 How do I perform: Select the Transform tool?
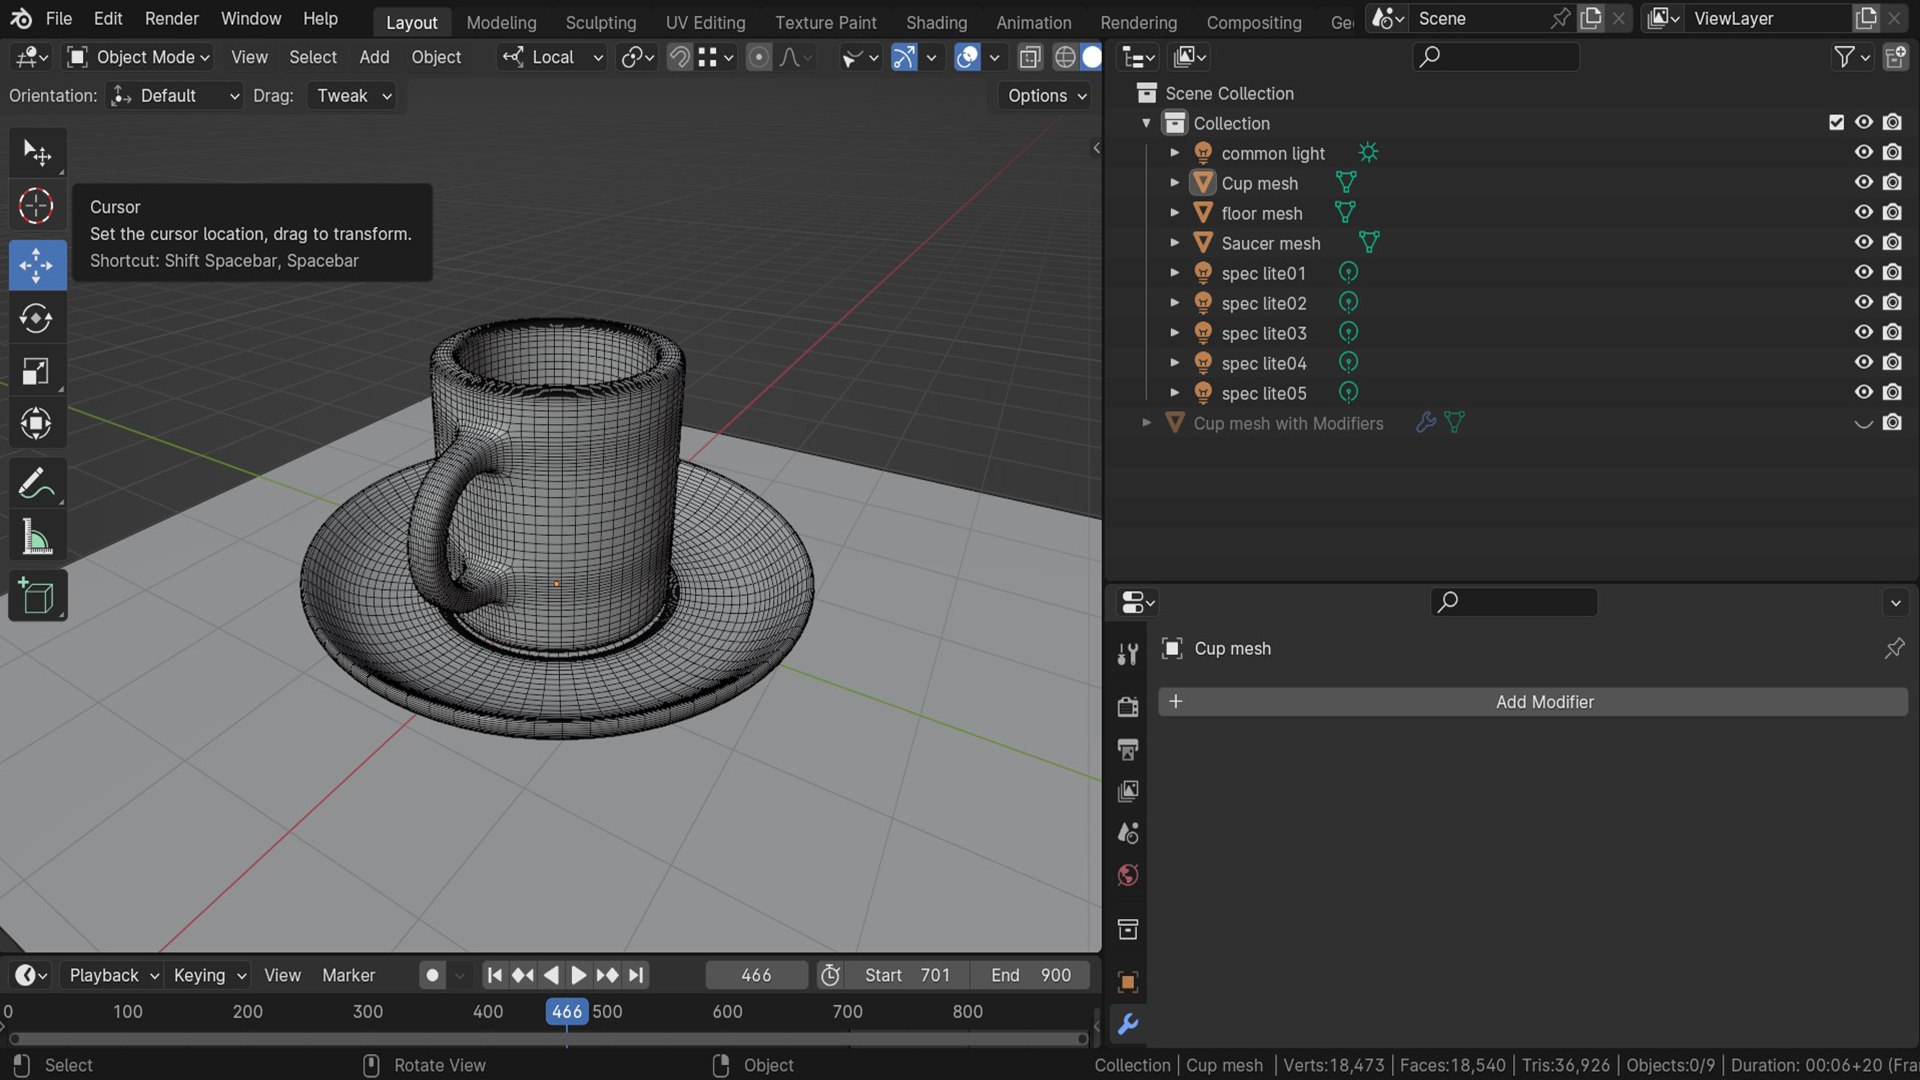tap(37, 424)
